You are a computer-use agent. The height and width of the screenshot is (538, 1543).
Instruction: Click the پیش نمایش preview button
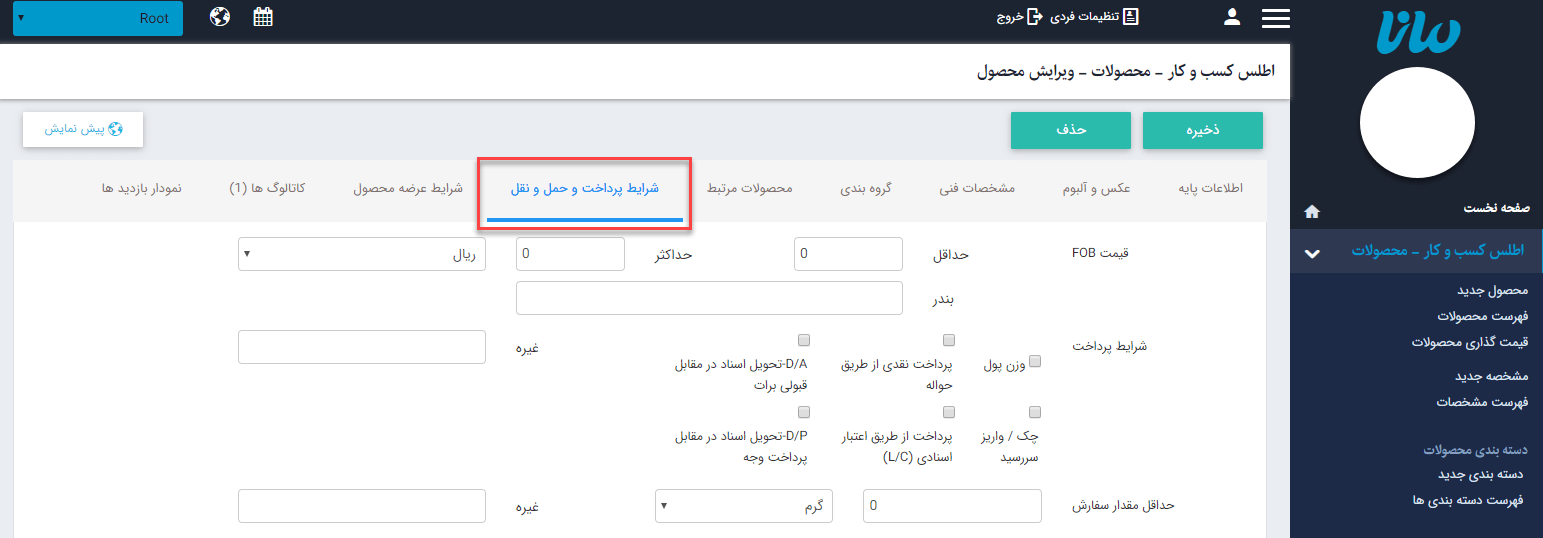pos(83,129)
